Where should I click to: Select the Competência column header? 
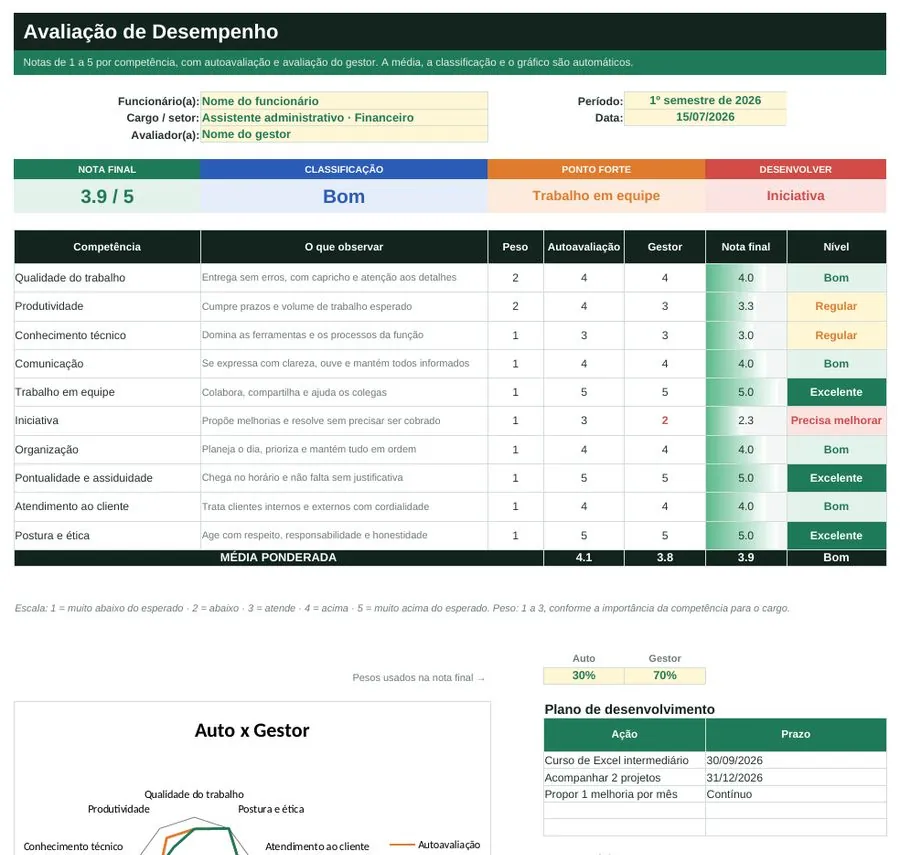tap(107, 247)
